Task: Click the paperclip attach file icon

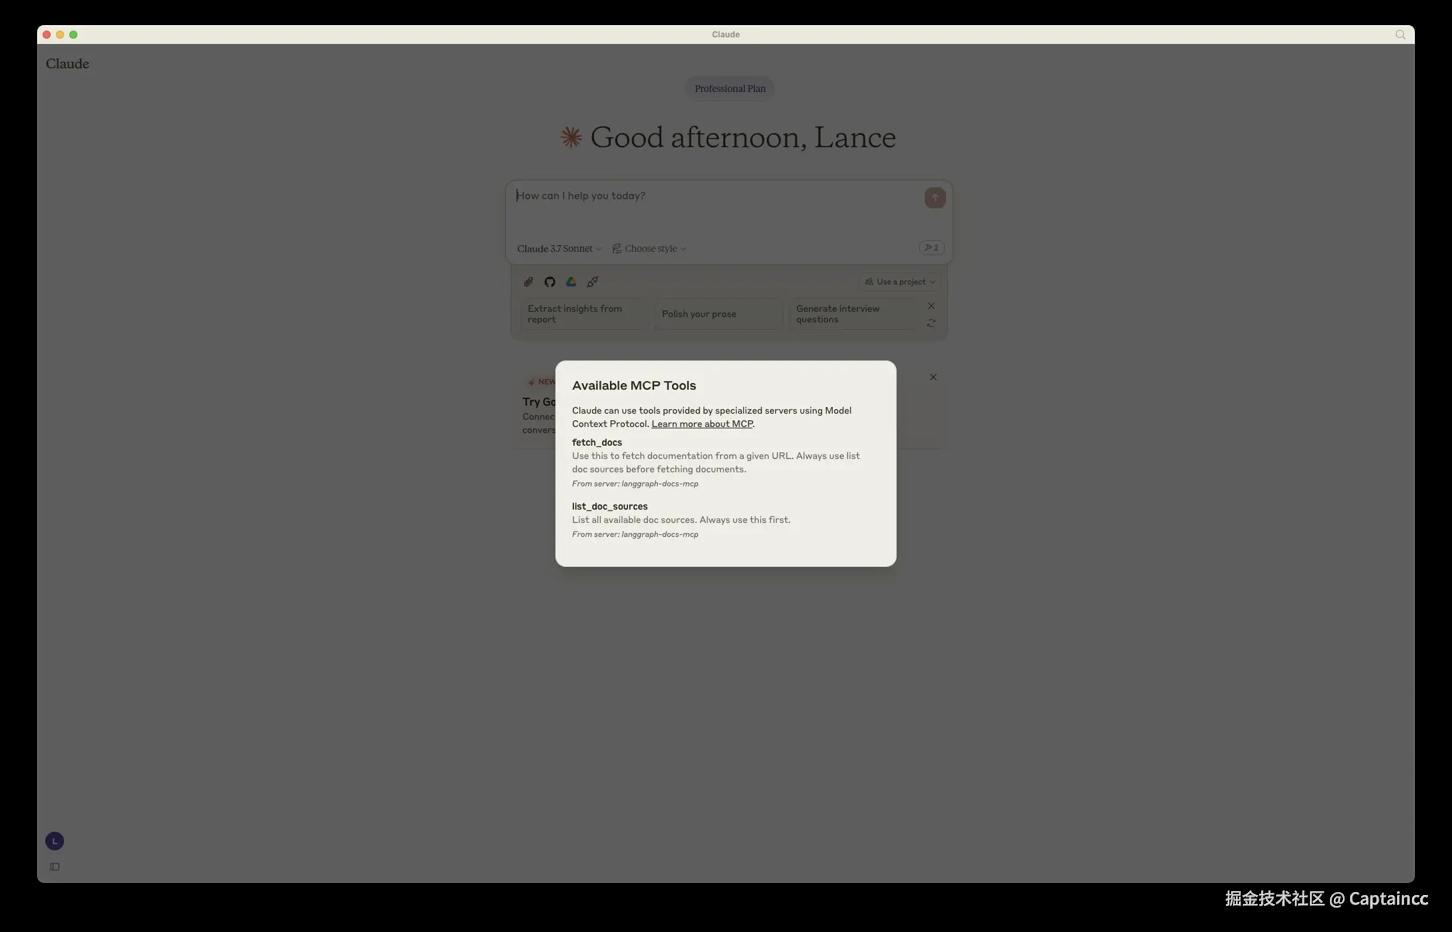Action: pyautogui.click(x=528, y=282)
